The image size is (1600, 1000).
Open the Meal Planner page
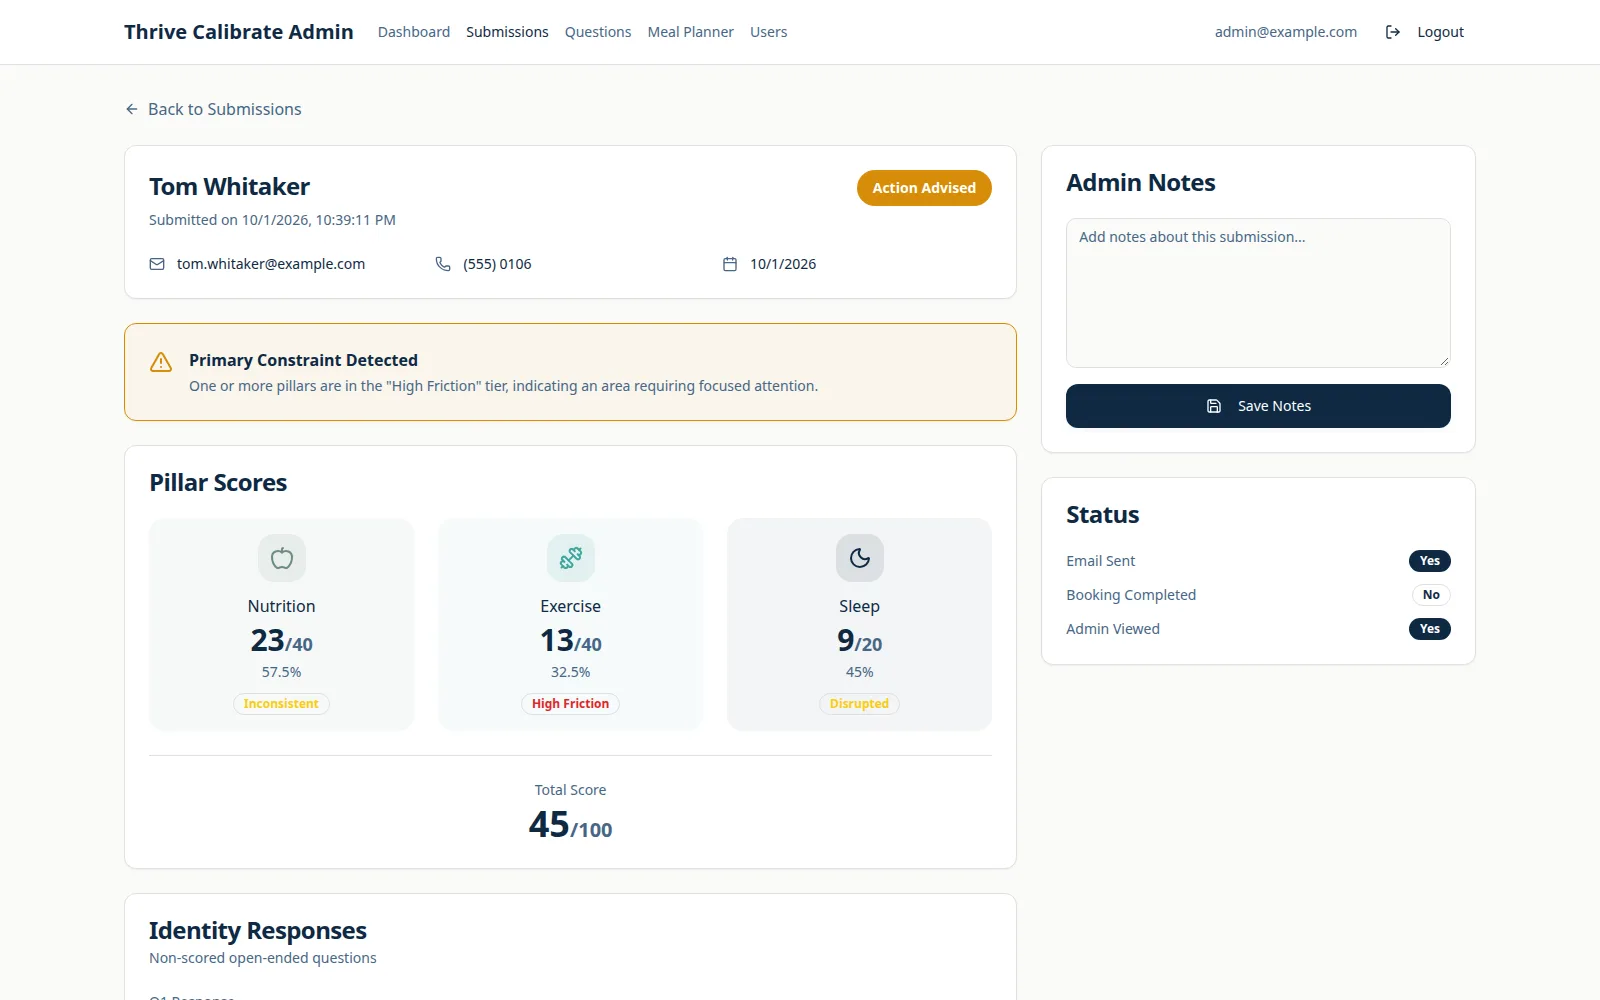[691, 32]
